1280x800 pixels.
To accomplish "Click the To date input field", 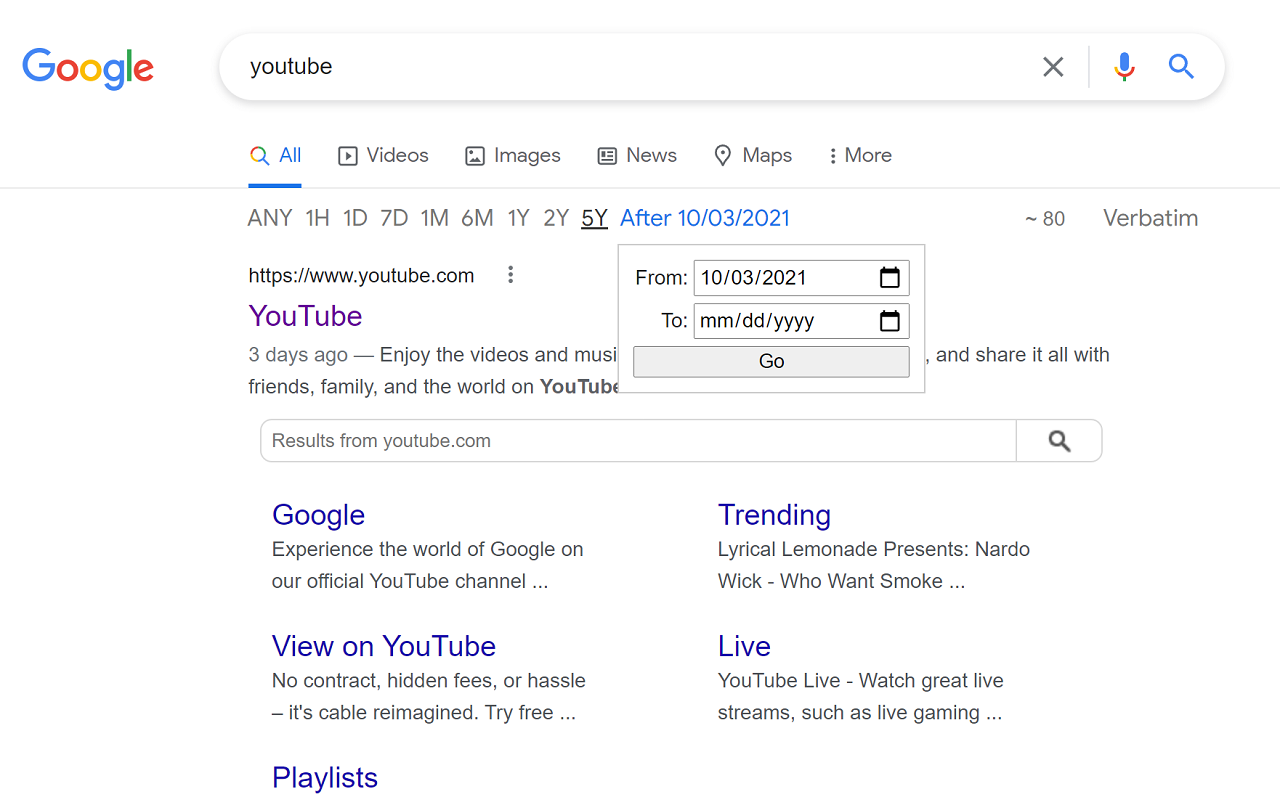I will tap(801, 321).
